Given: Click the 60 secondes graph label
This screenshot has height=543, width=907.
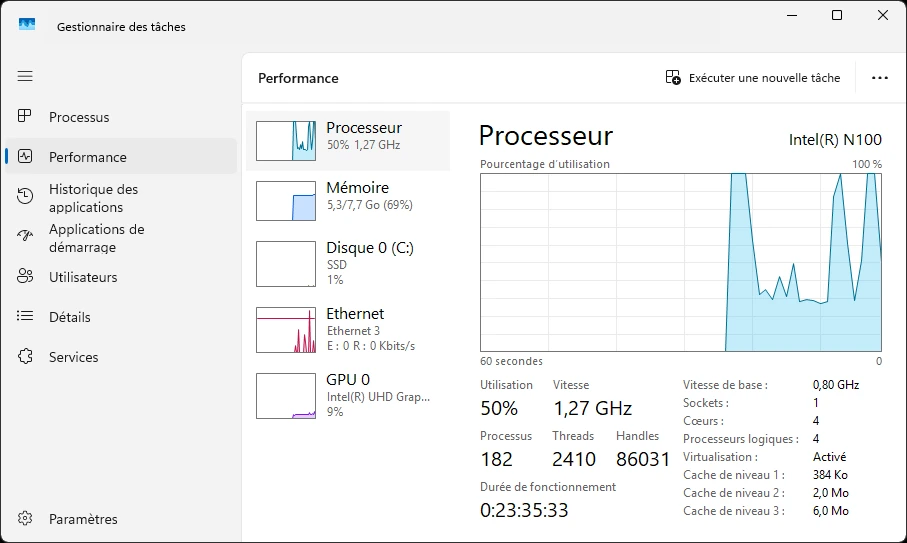Looking at the screenshot, I should tap(511, 361).
